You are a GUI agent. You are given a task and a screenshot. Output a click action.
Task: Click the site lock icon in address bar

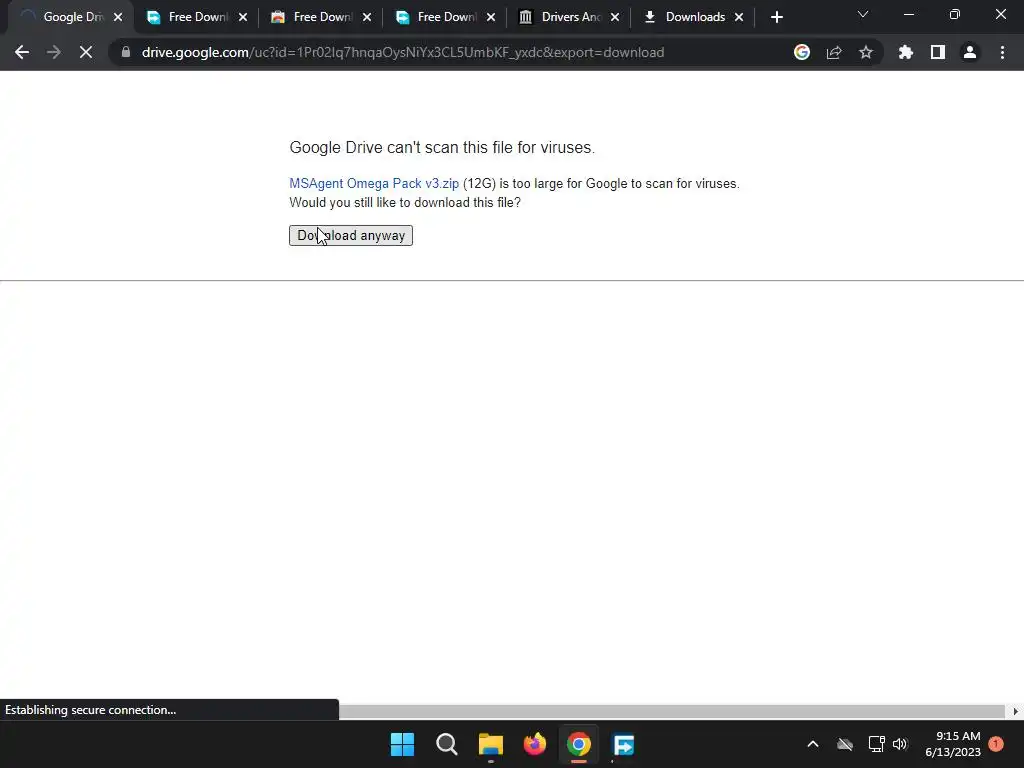pos(126,52)
